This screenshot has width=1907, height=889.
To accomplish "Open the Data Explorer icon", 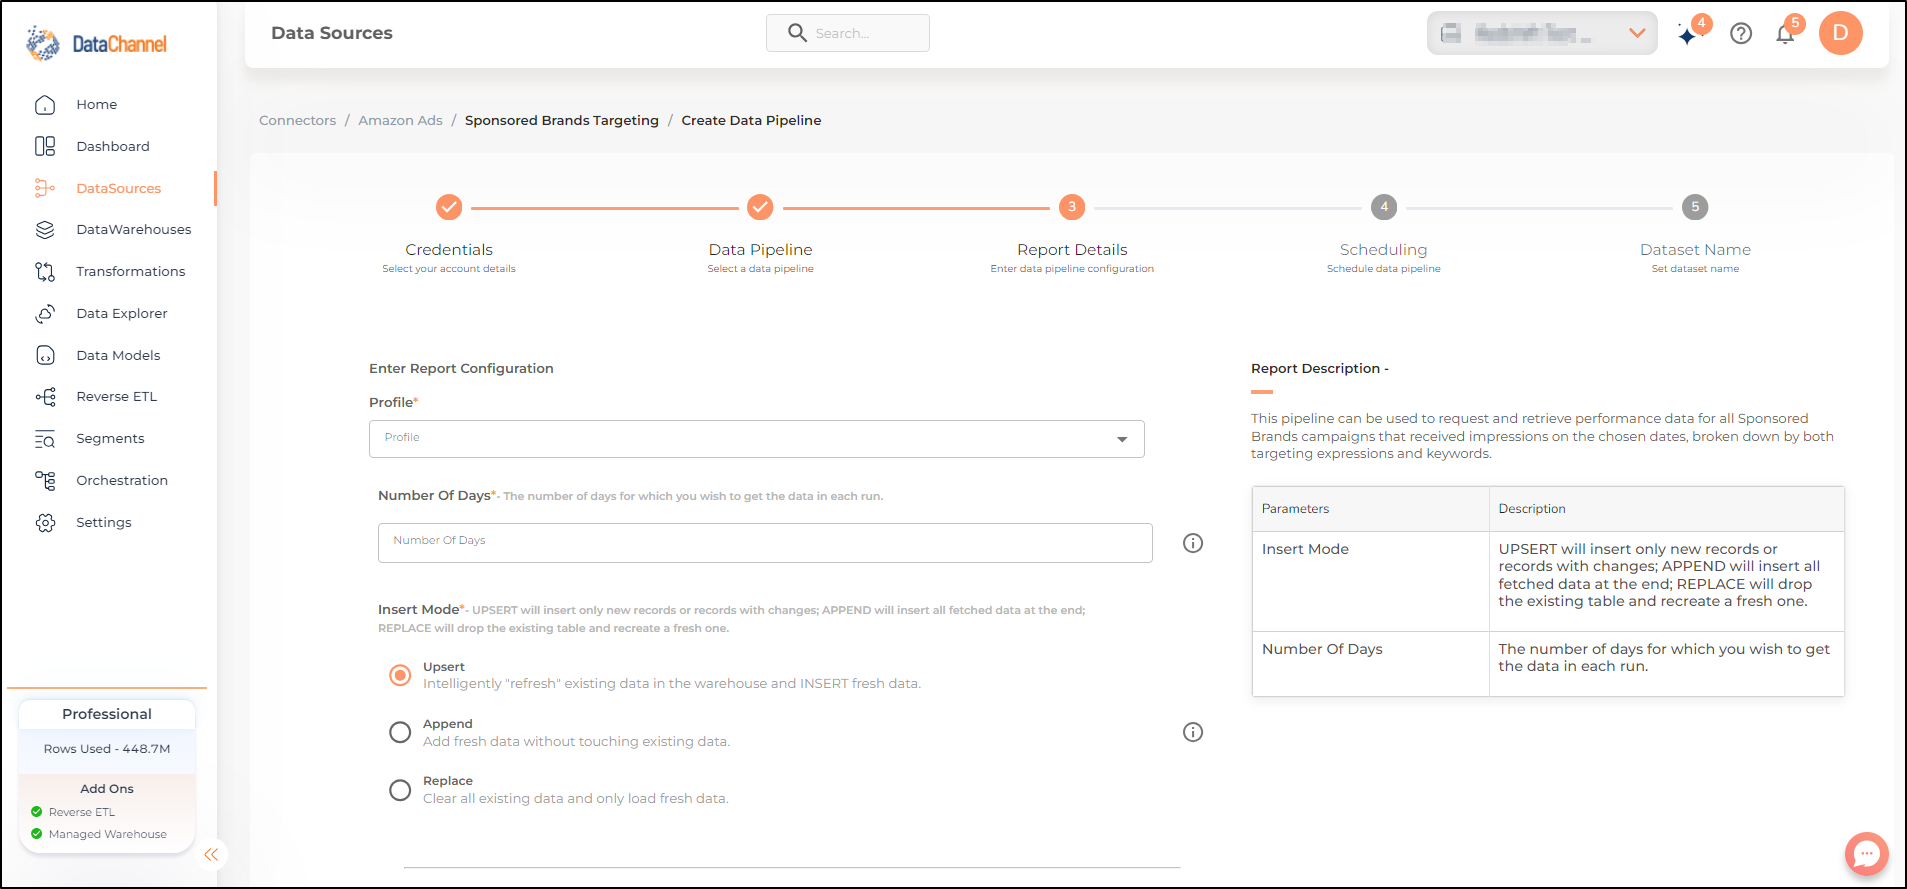I will point(45,314).
